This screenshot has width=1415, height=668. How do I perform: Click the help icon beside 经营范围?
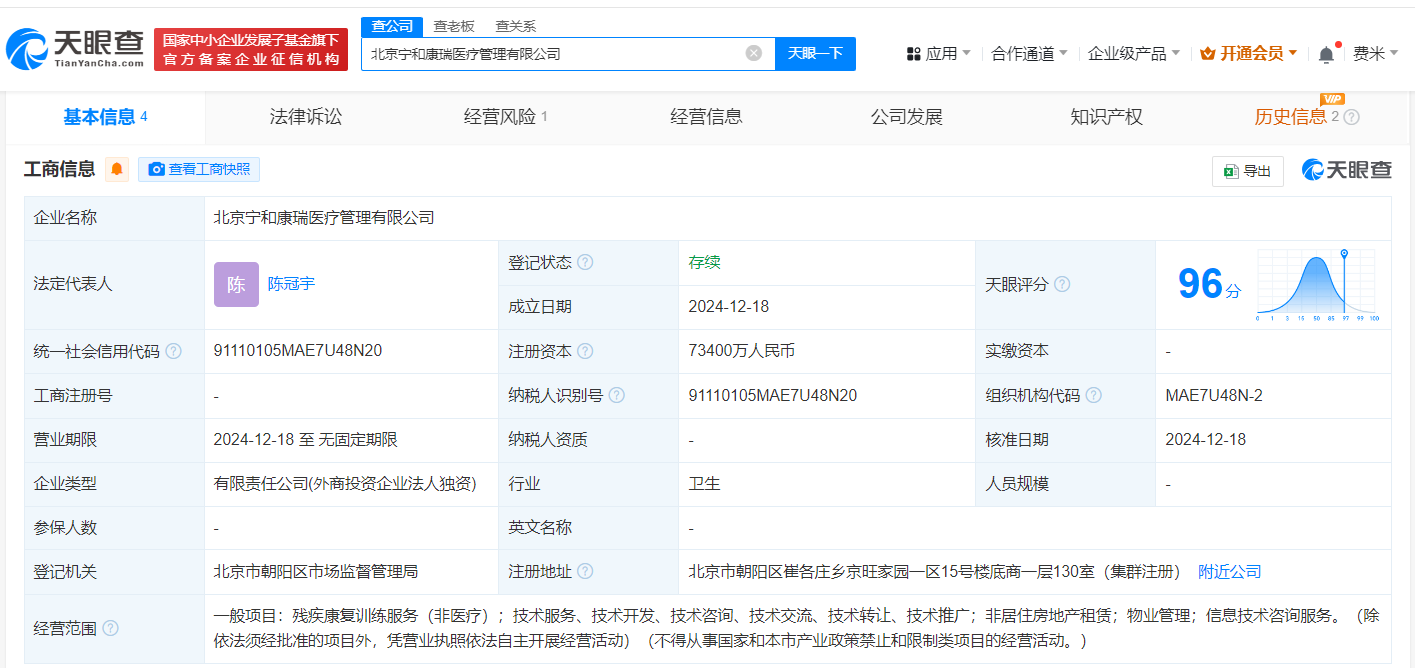(110, 629)
